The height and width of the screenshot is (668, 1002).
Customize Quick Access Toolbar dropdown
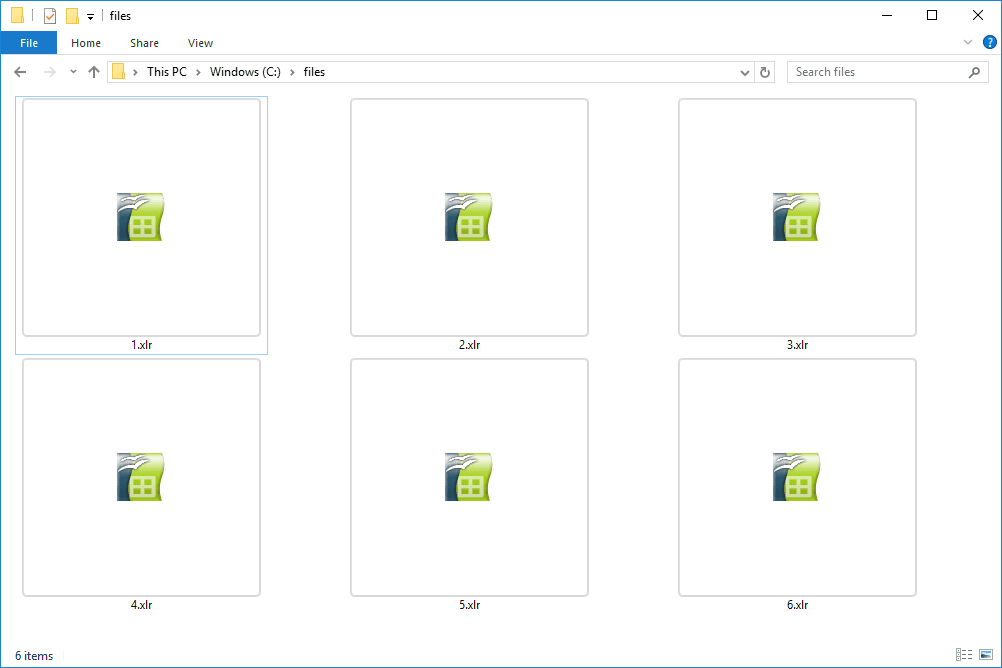90,17
